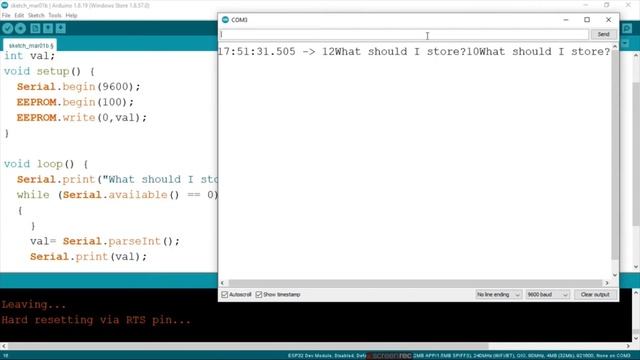Image resolution: width=640 pixels, height=360 pixels.
Task: Click the 'int val;' code line
Action: pyautogui.click(x=29, y=56)
